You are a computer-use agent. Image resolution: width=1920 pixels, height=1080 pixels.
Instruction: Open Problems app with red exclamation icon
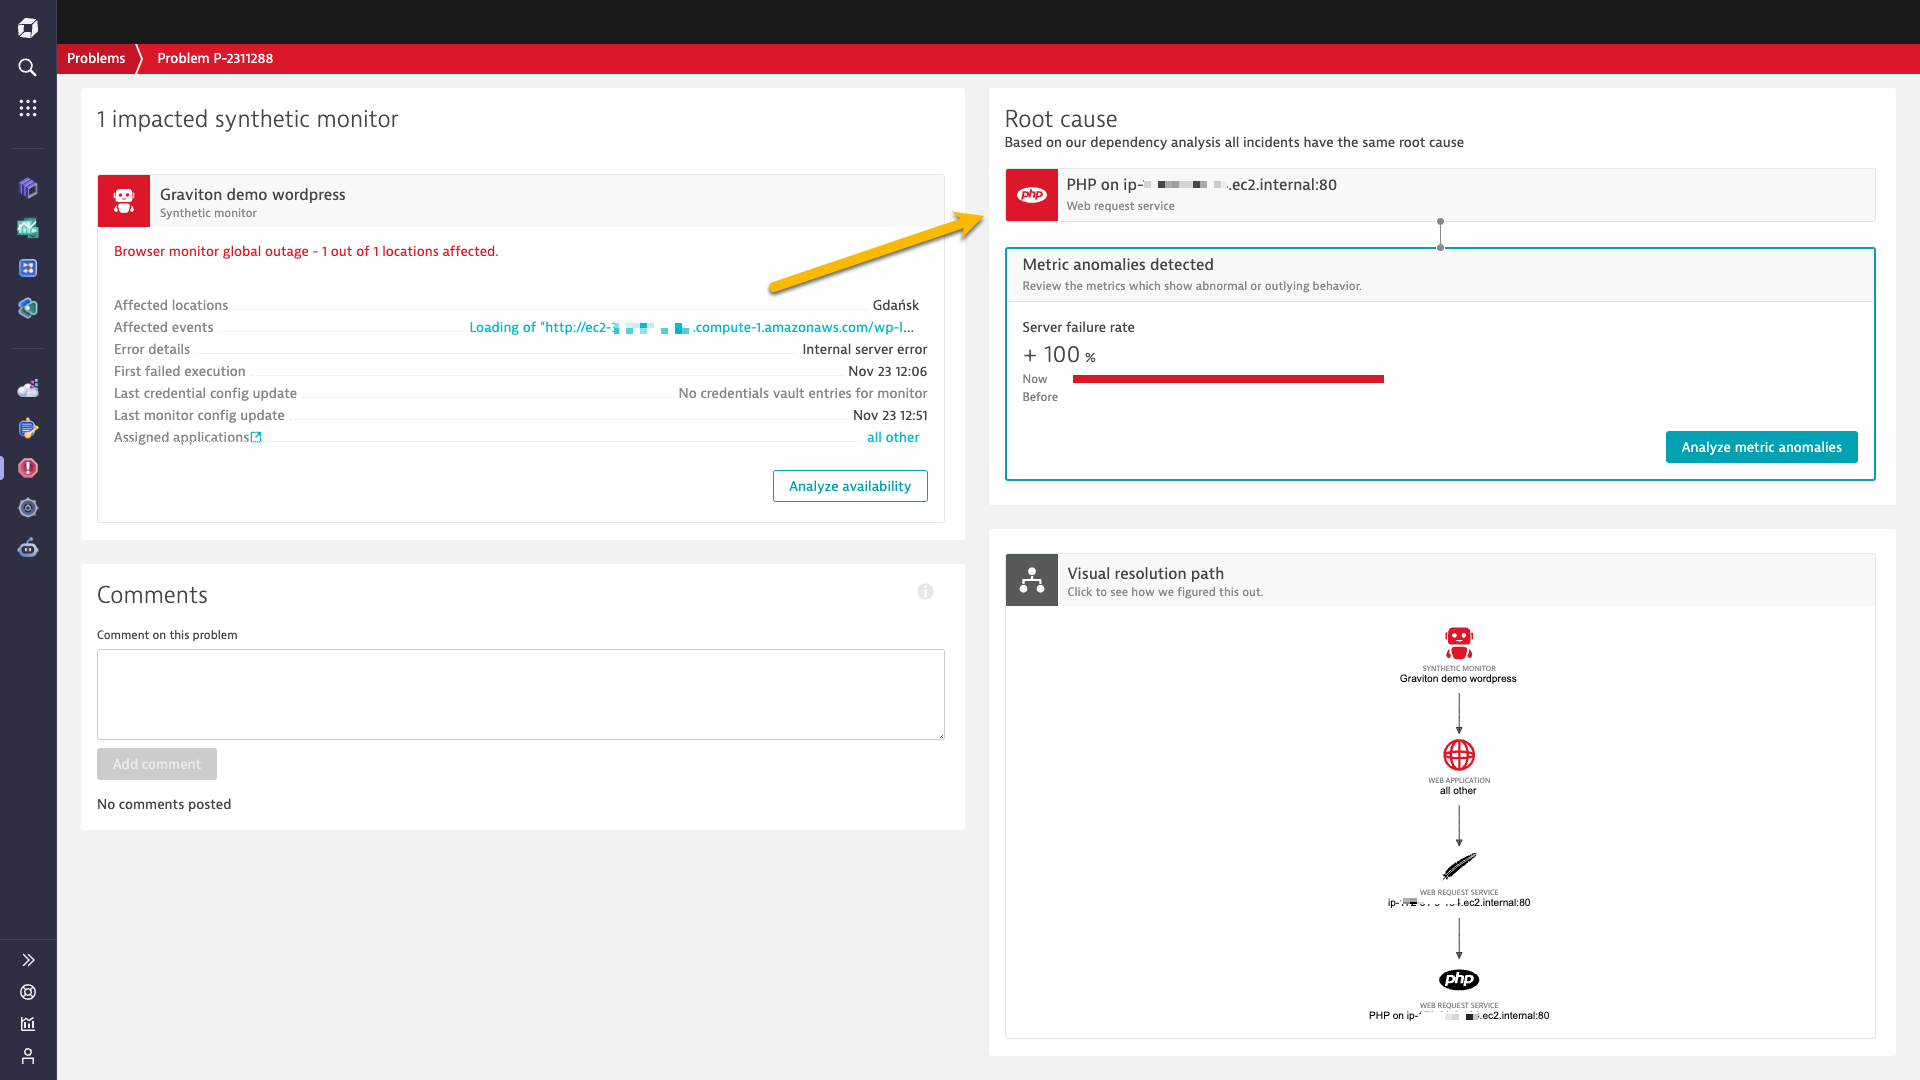[x=28, y=468]
